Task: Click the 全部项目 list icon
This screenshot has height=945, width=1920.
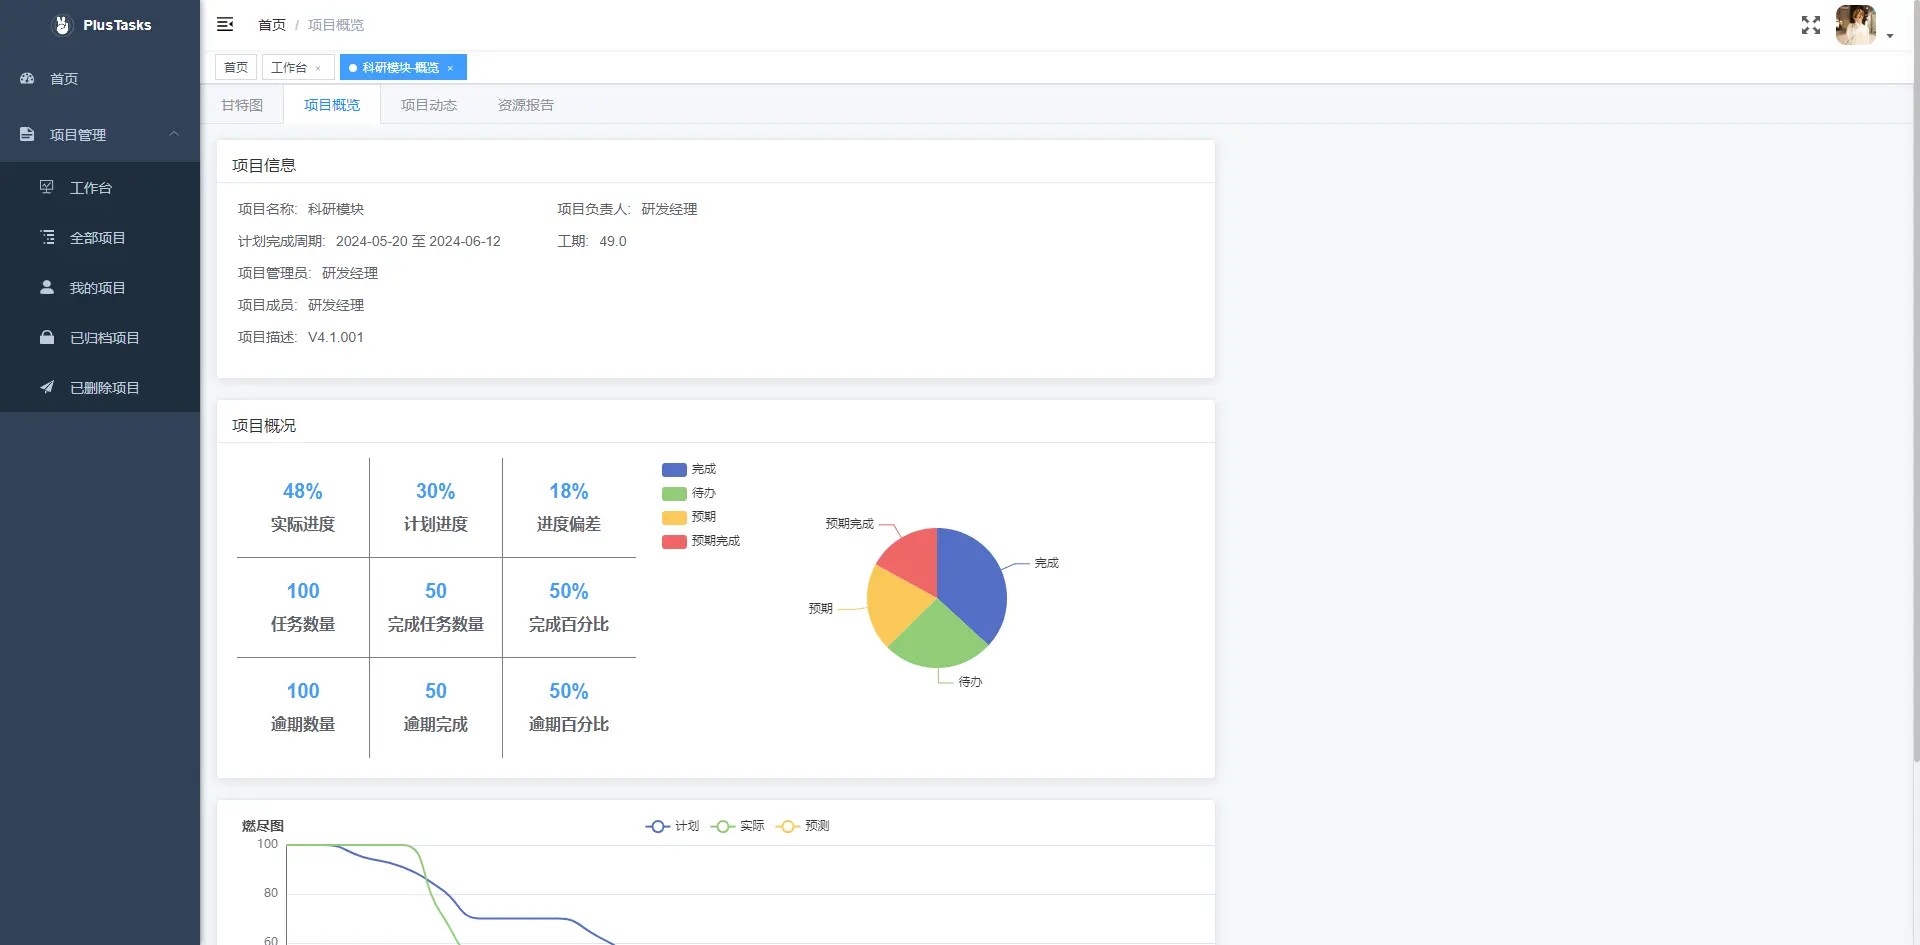Action: click(47, 237)
